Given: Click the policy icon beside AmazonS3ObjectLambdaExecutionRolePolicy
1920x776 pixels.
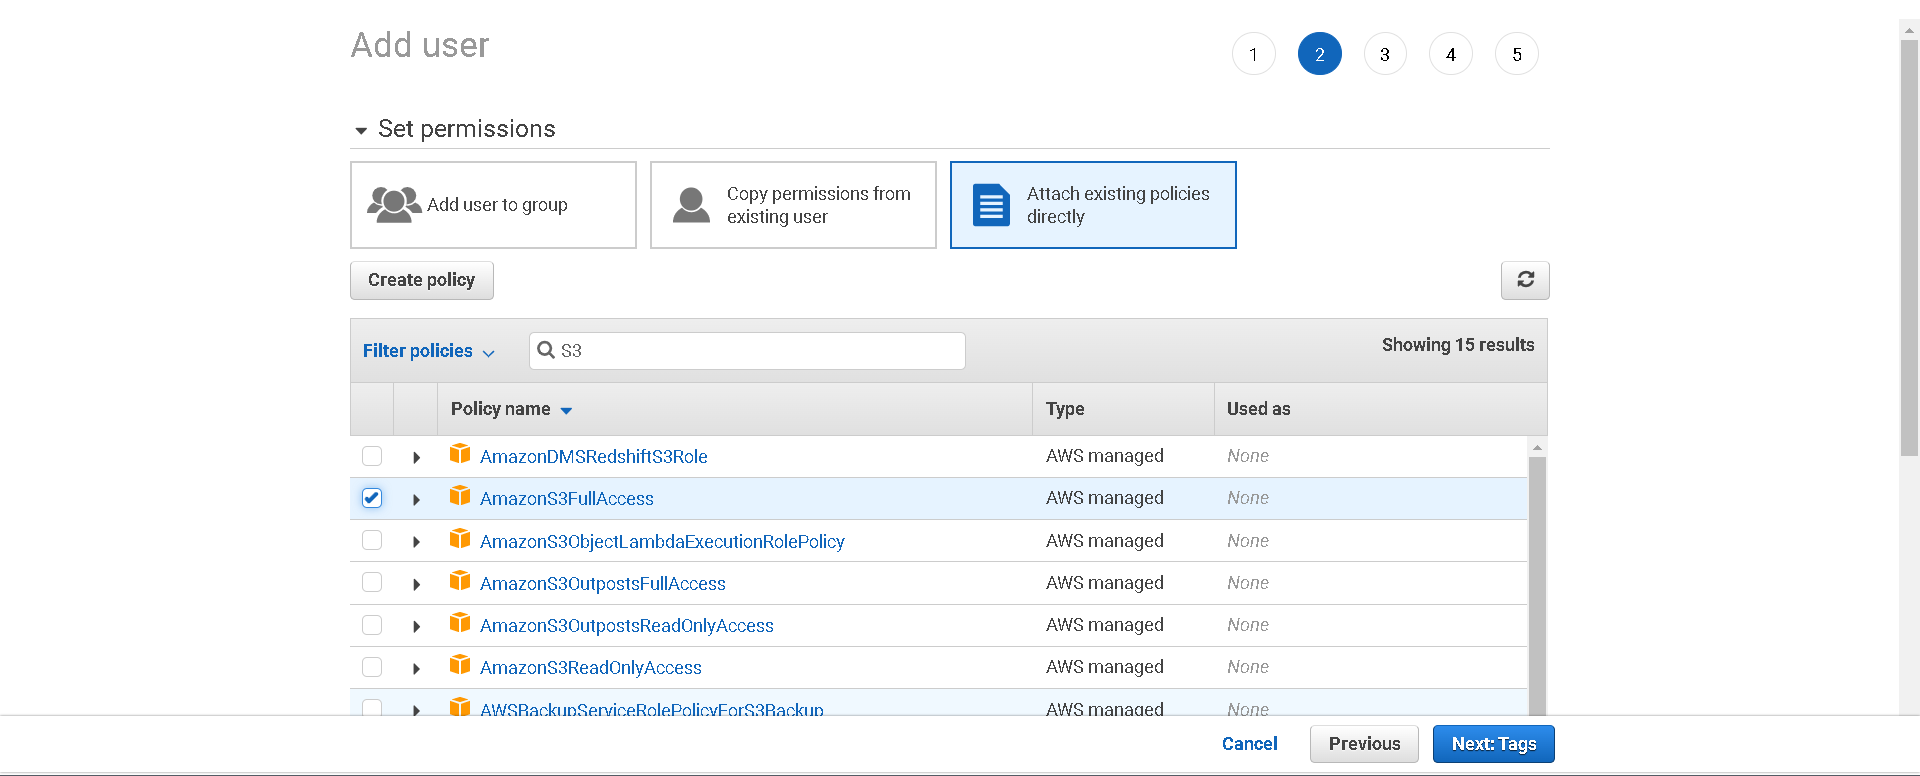Looking at the screenshot, I should (460, 539).
